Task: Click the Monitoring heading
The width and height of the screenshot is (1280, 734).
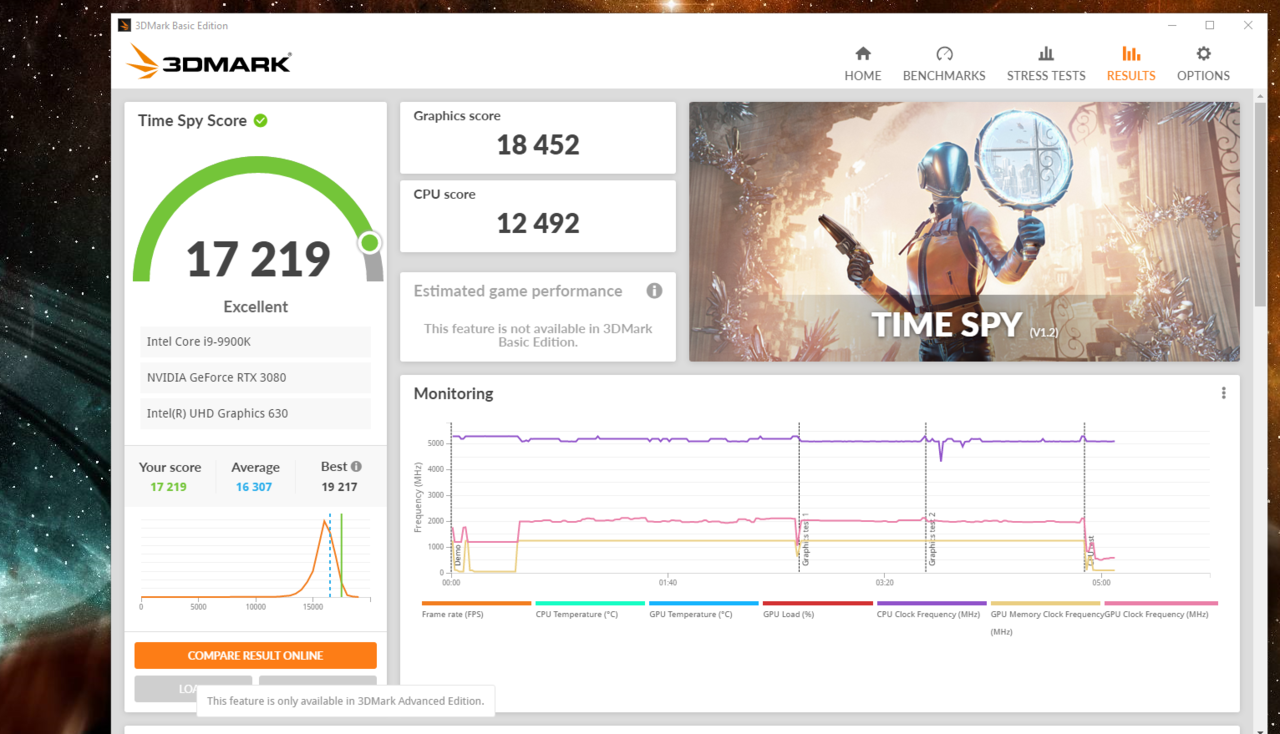Action: click(453, 393)
